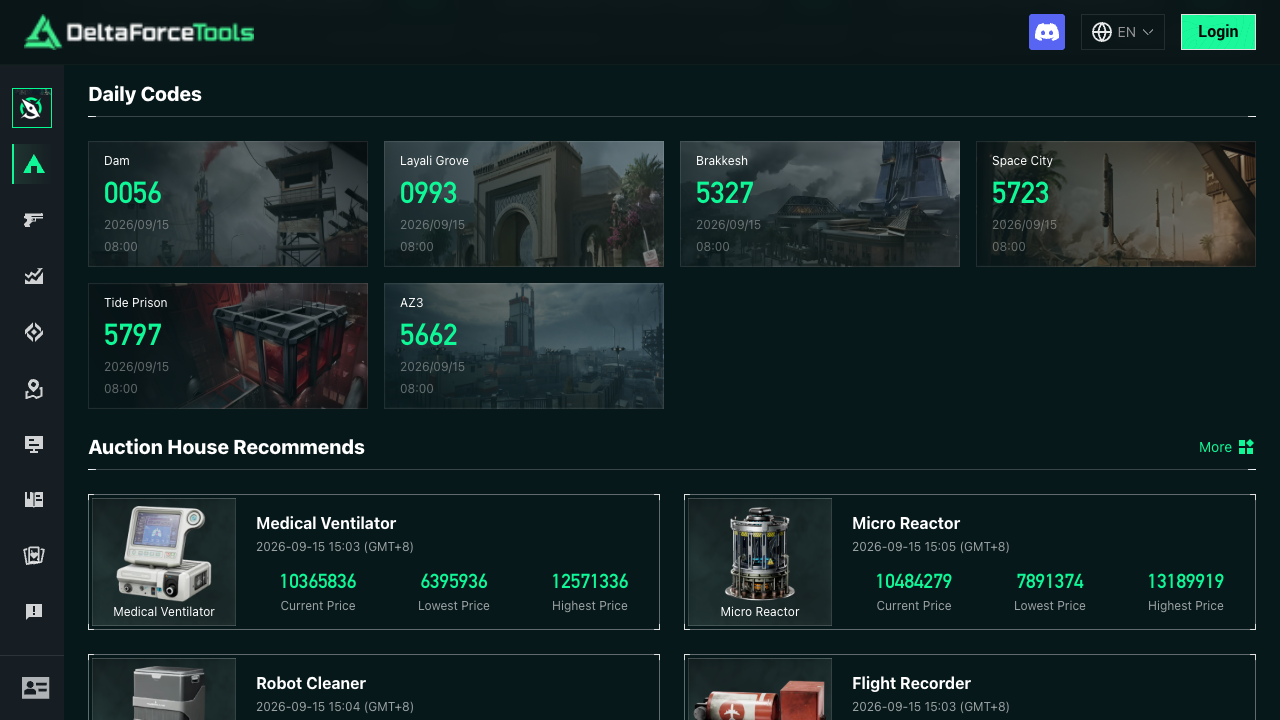Open the Micro Reactor title link
Image resolution: width=1280 pixels, height=720 pixels.
(x=906, y=523)
